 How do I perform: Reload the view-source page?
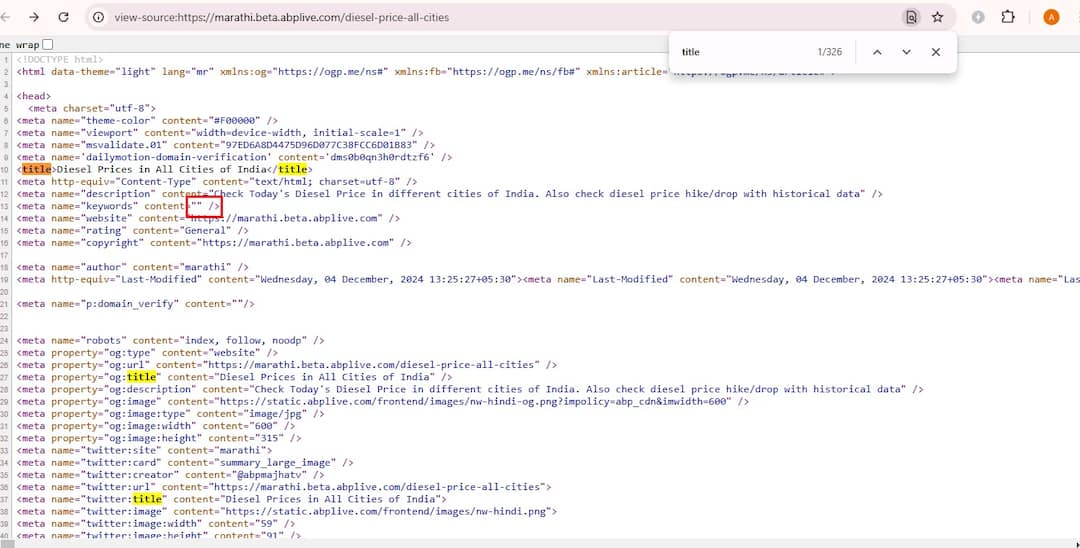click(x=63, y=17)
